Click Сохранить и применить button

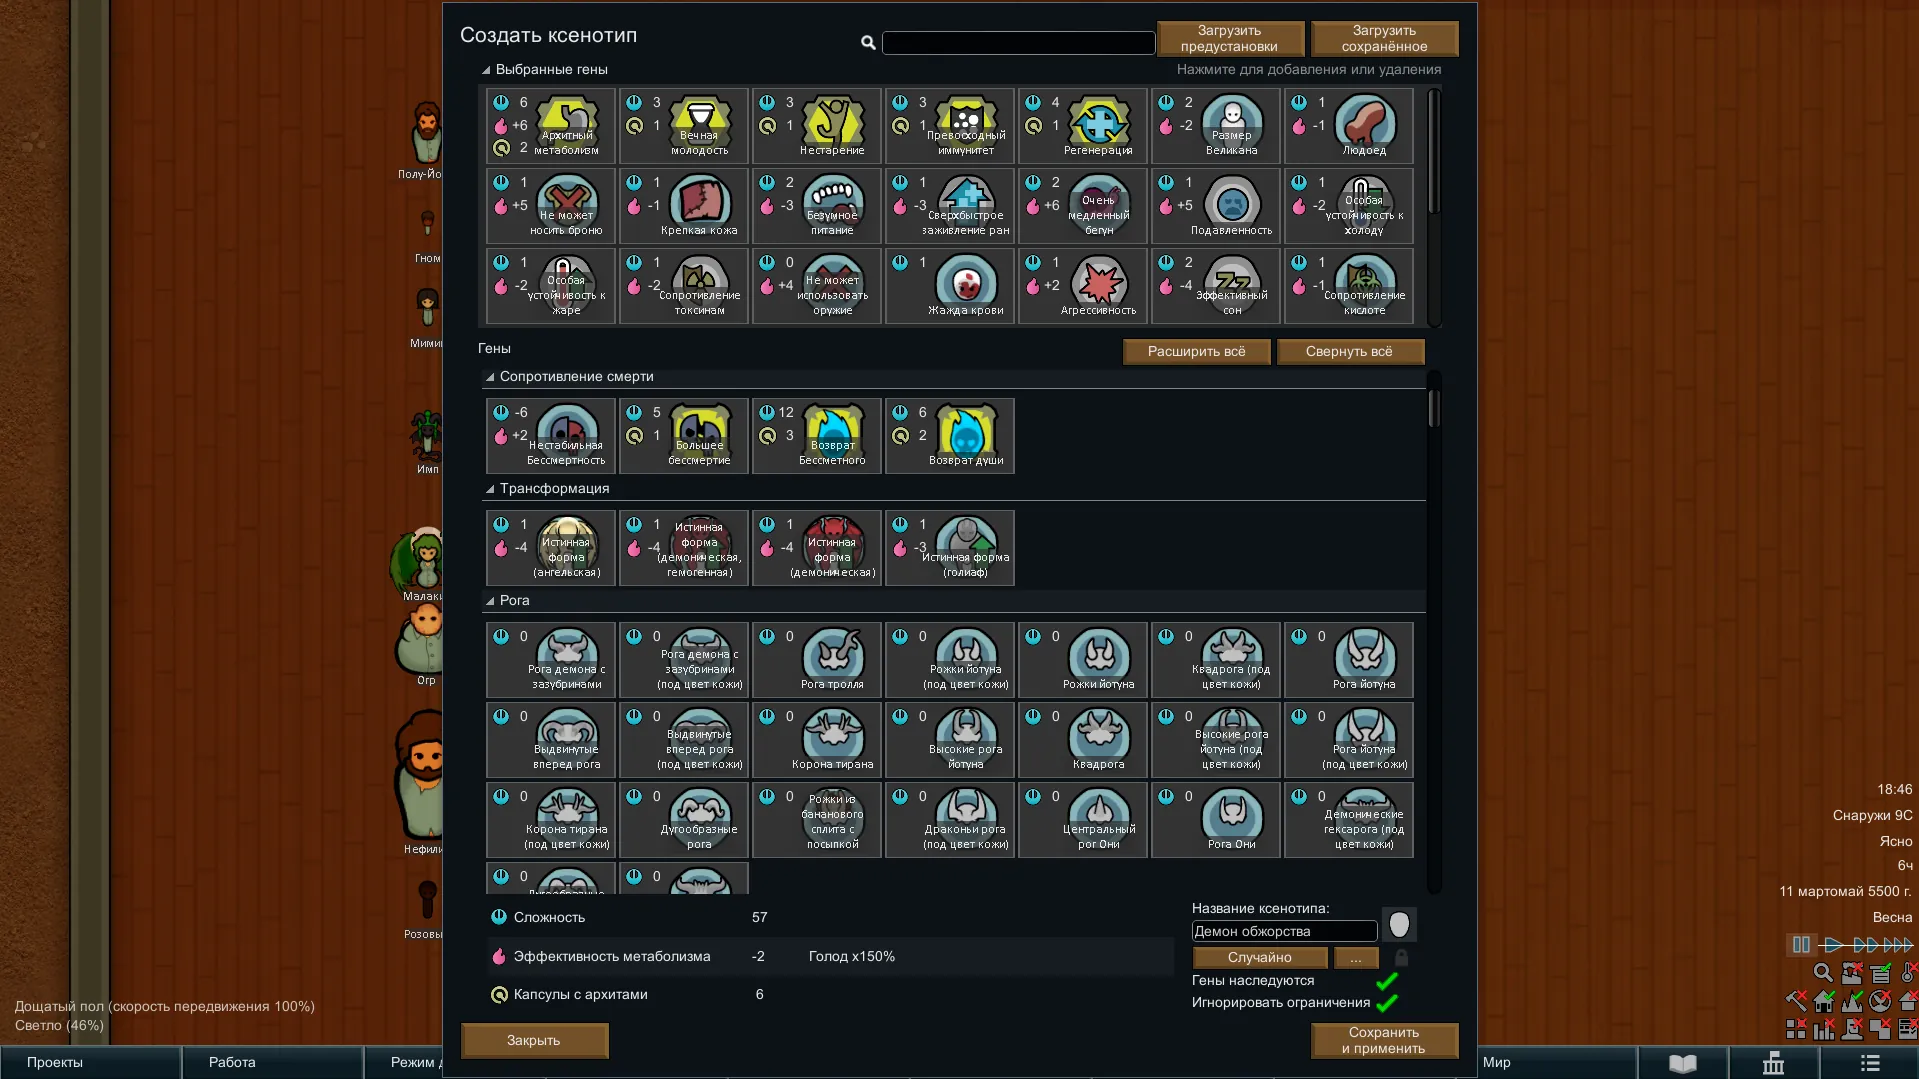click(1384, 1040)
